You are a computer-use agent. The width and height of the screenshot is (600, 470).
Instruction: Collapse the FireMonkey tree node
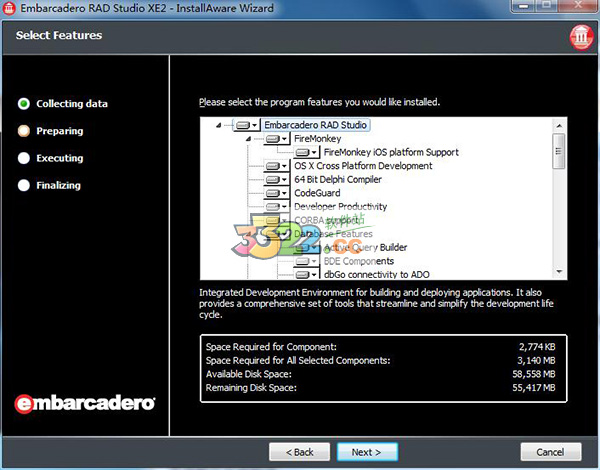coord(248,139)
